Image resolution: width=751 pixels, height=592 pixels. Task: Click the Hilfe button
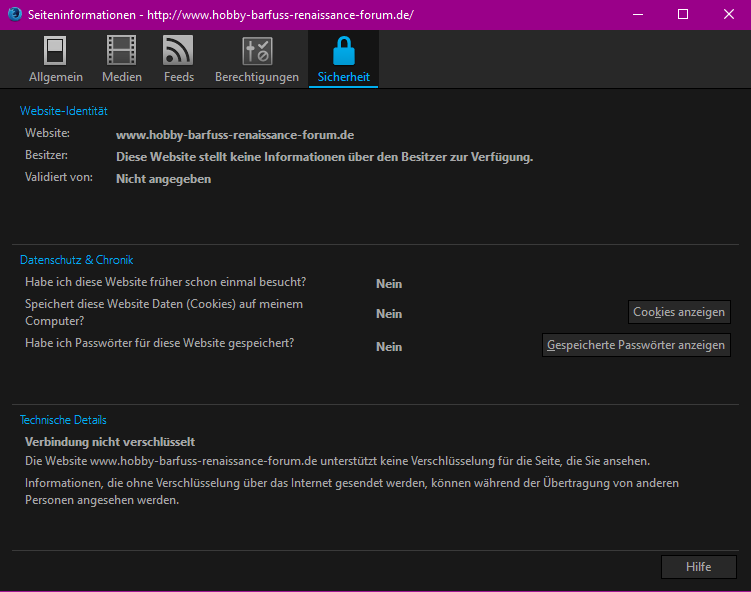[698, 567]
